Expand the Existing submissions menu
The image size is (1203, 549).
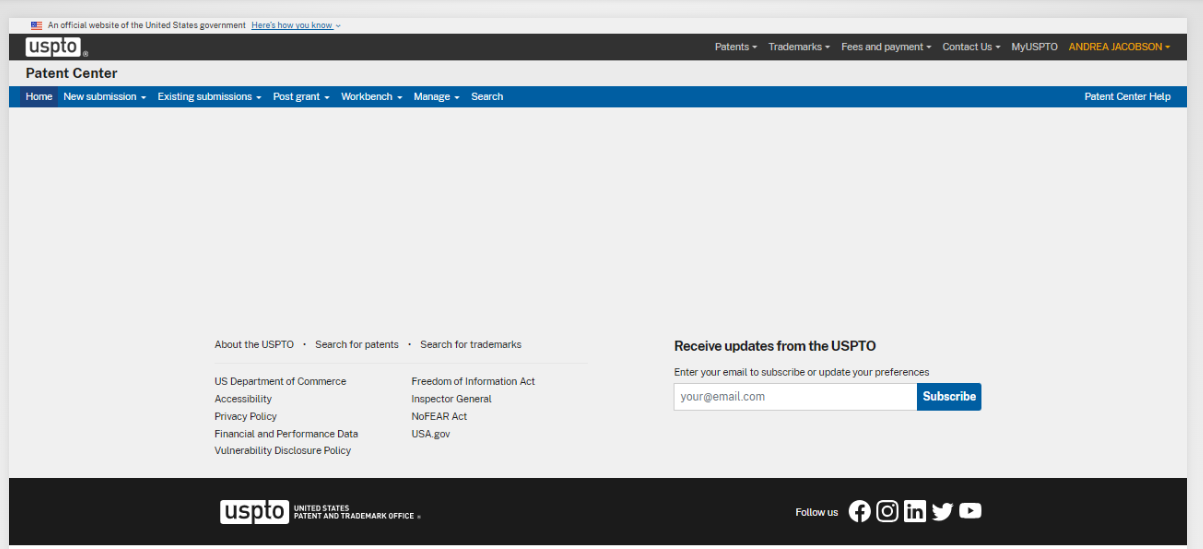pos(210,97)
